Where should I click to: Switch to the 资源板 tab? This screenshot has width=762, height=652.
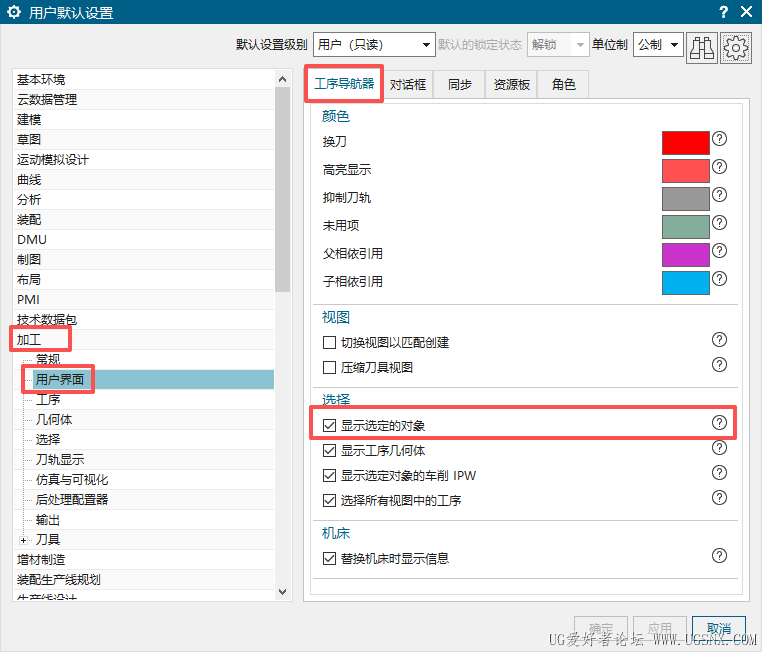click(x=511, y=85)
